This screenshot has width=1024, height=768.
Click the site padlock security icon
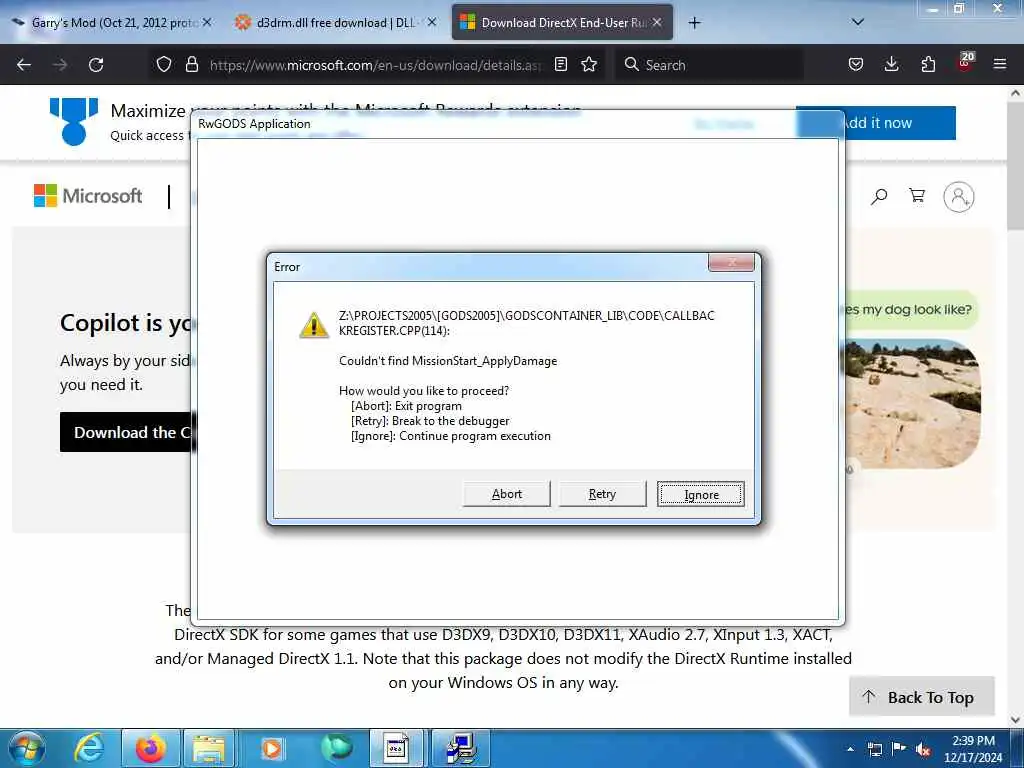pyautogui.click(x=191, y=64)
